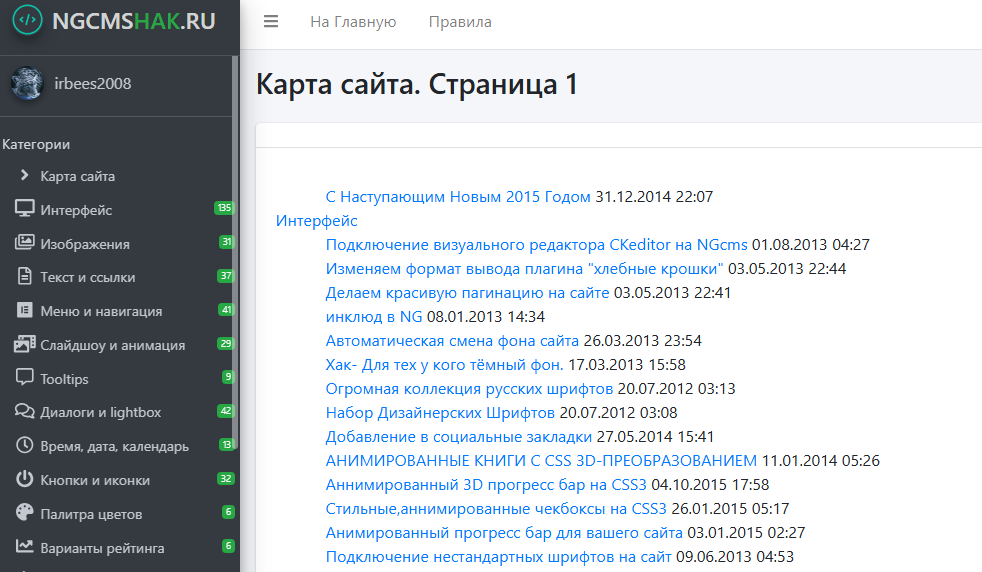Open Огромная коллекция русских шрифтов link

pos(469,388)
